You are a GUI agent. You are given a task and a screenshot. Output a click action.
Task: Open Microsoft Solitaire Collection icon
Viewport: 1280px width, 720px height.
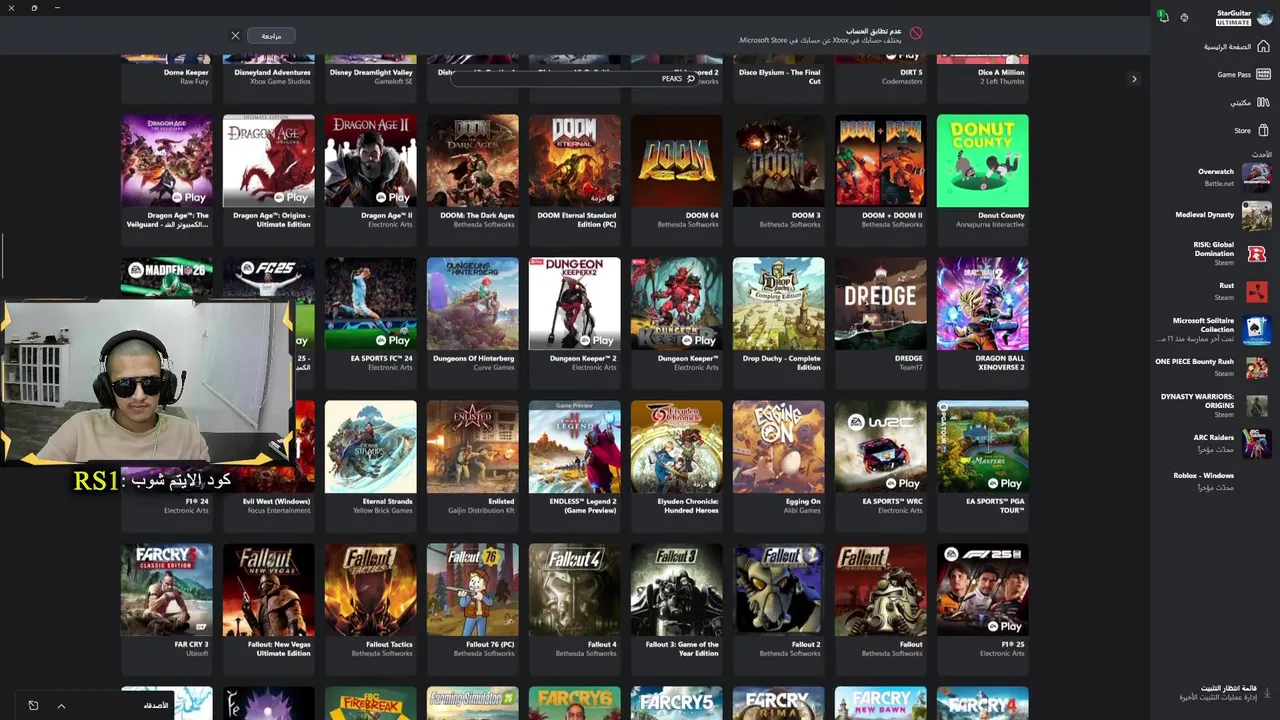1256,329
